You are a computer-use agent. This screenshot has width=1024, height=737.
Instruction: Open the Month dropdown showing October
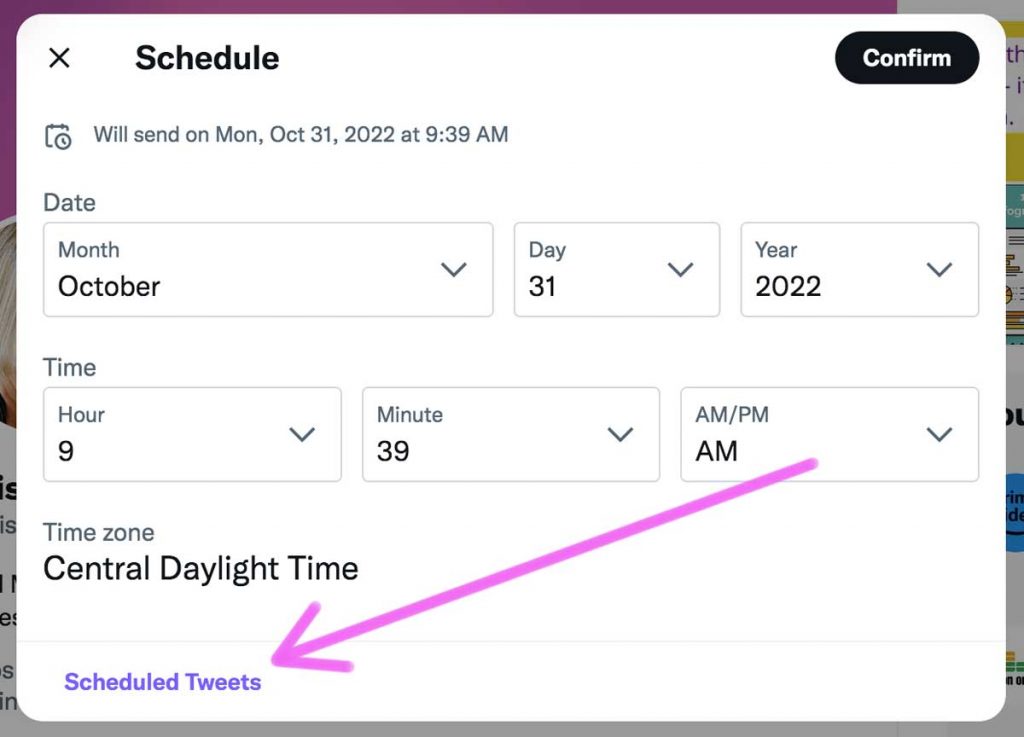[267, 270]
